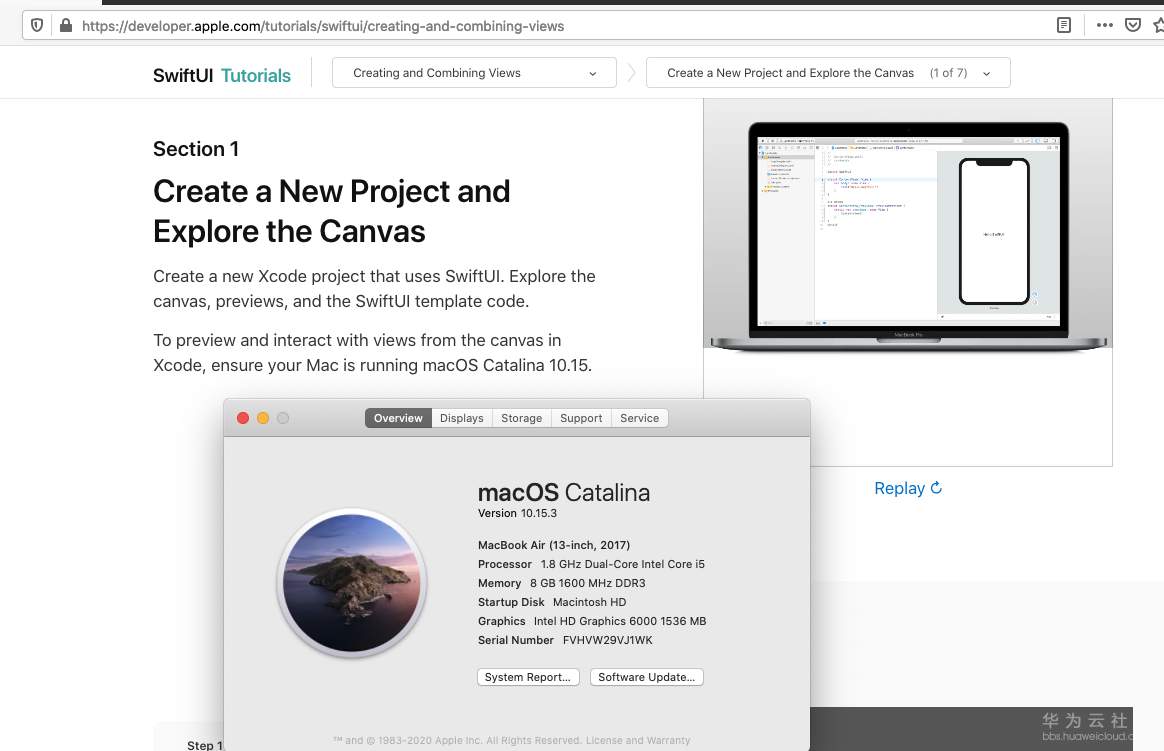Click the MacBook Air (13-inch, 2017) text
The image size is (1164, 751).
554,545
